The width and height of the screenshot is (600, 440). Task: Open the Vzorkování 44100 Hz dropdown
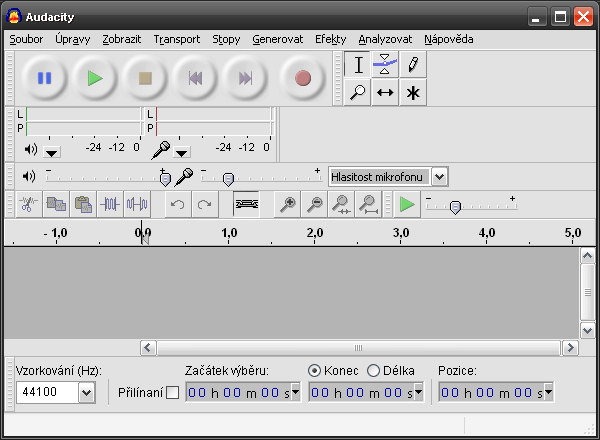[86, 393]
